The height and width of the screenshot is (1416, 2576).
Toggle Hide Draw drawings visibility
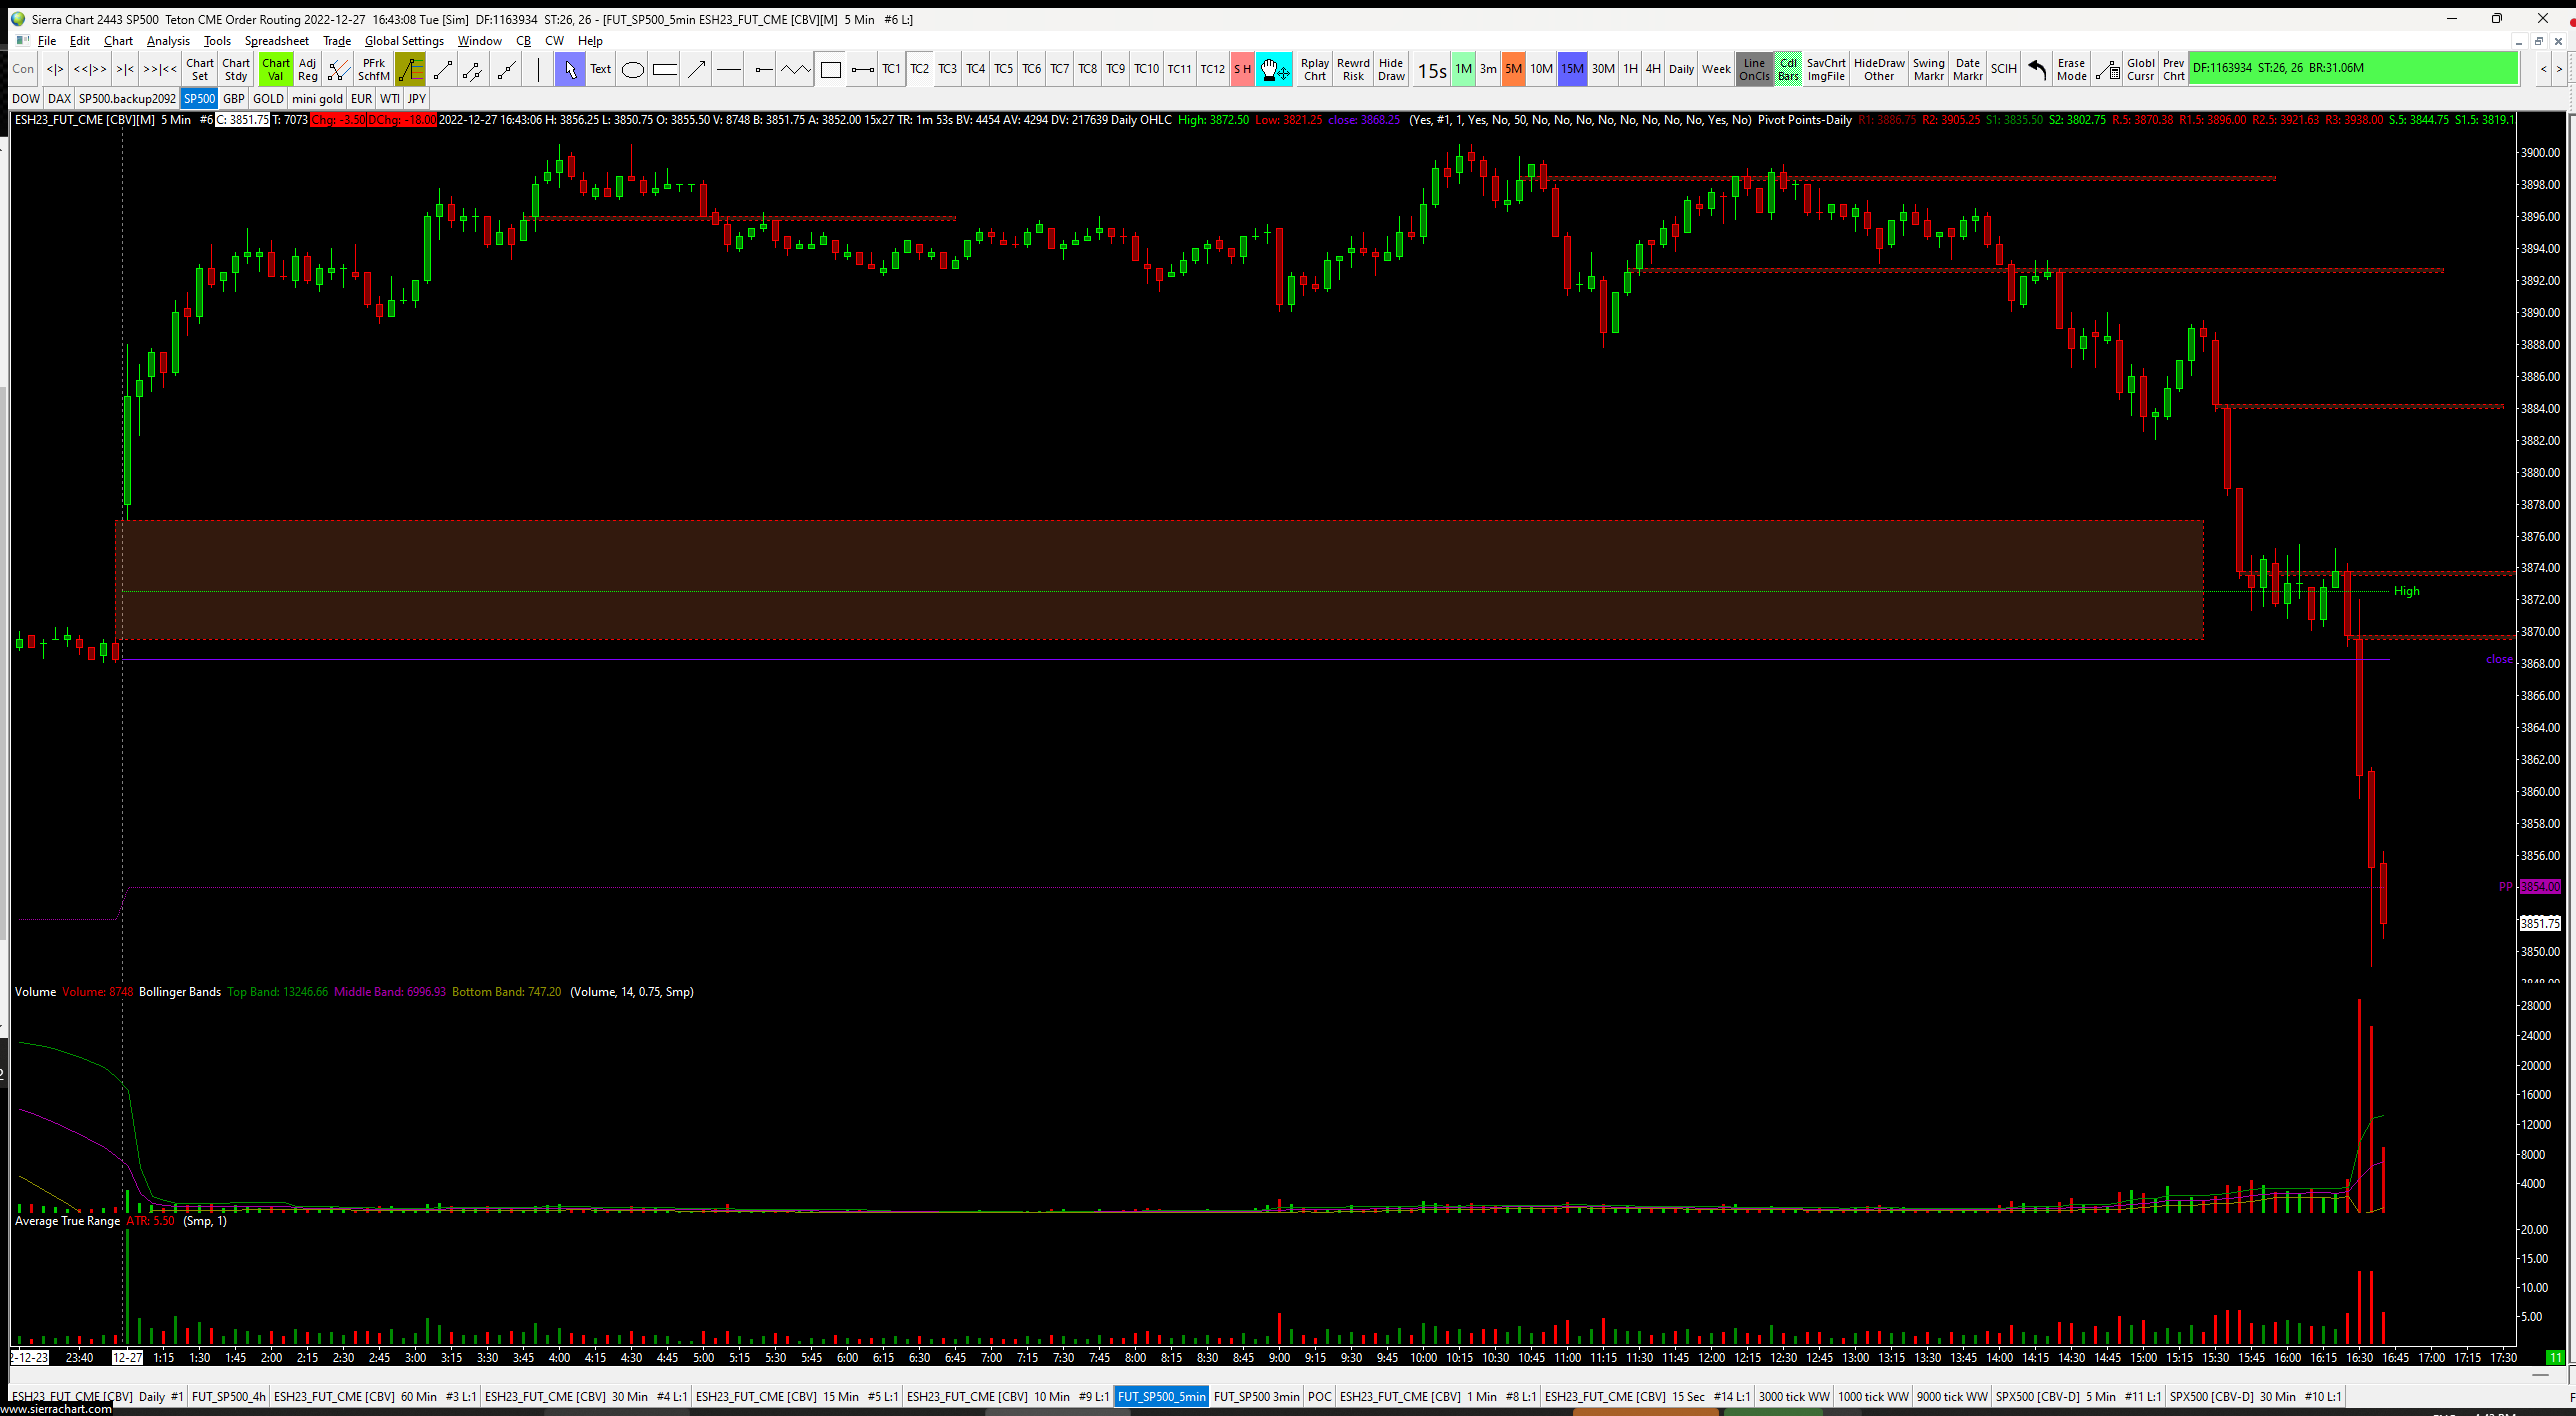(x=1391, y=69)
